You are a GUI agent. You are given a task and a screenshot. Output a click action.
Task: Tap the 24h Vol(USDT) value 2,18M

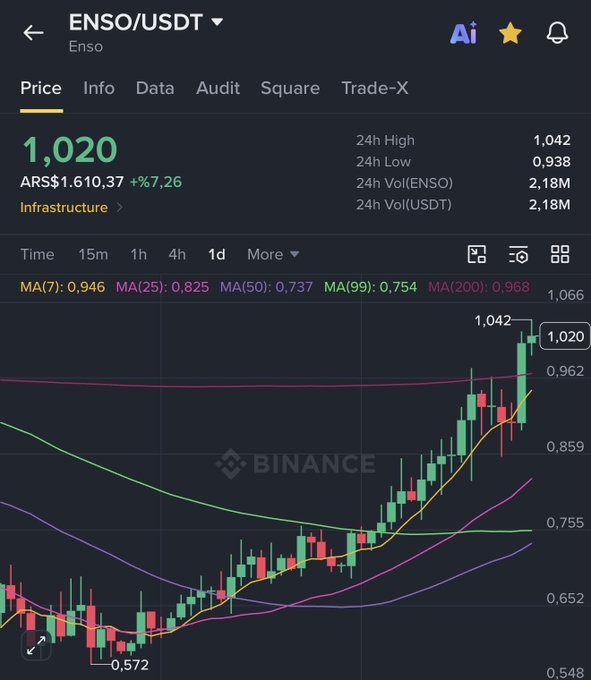[x=549, y=205]
